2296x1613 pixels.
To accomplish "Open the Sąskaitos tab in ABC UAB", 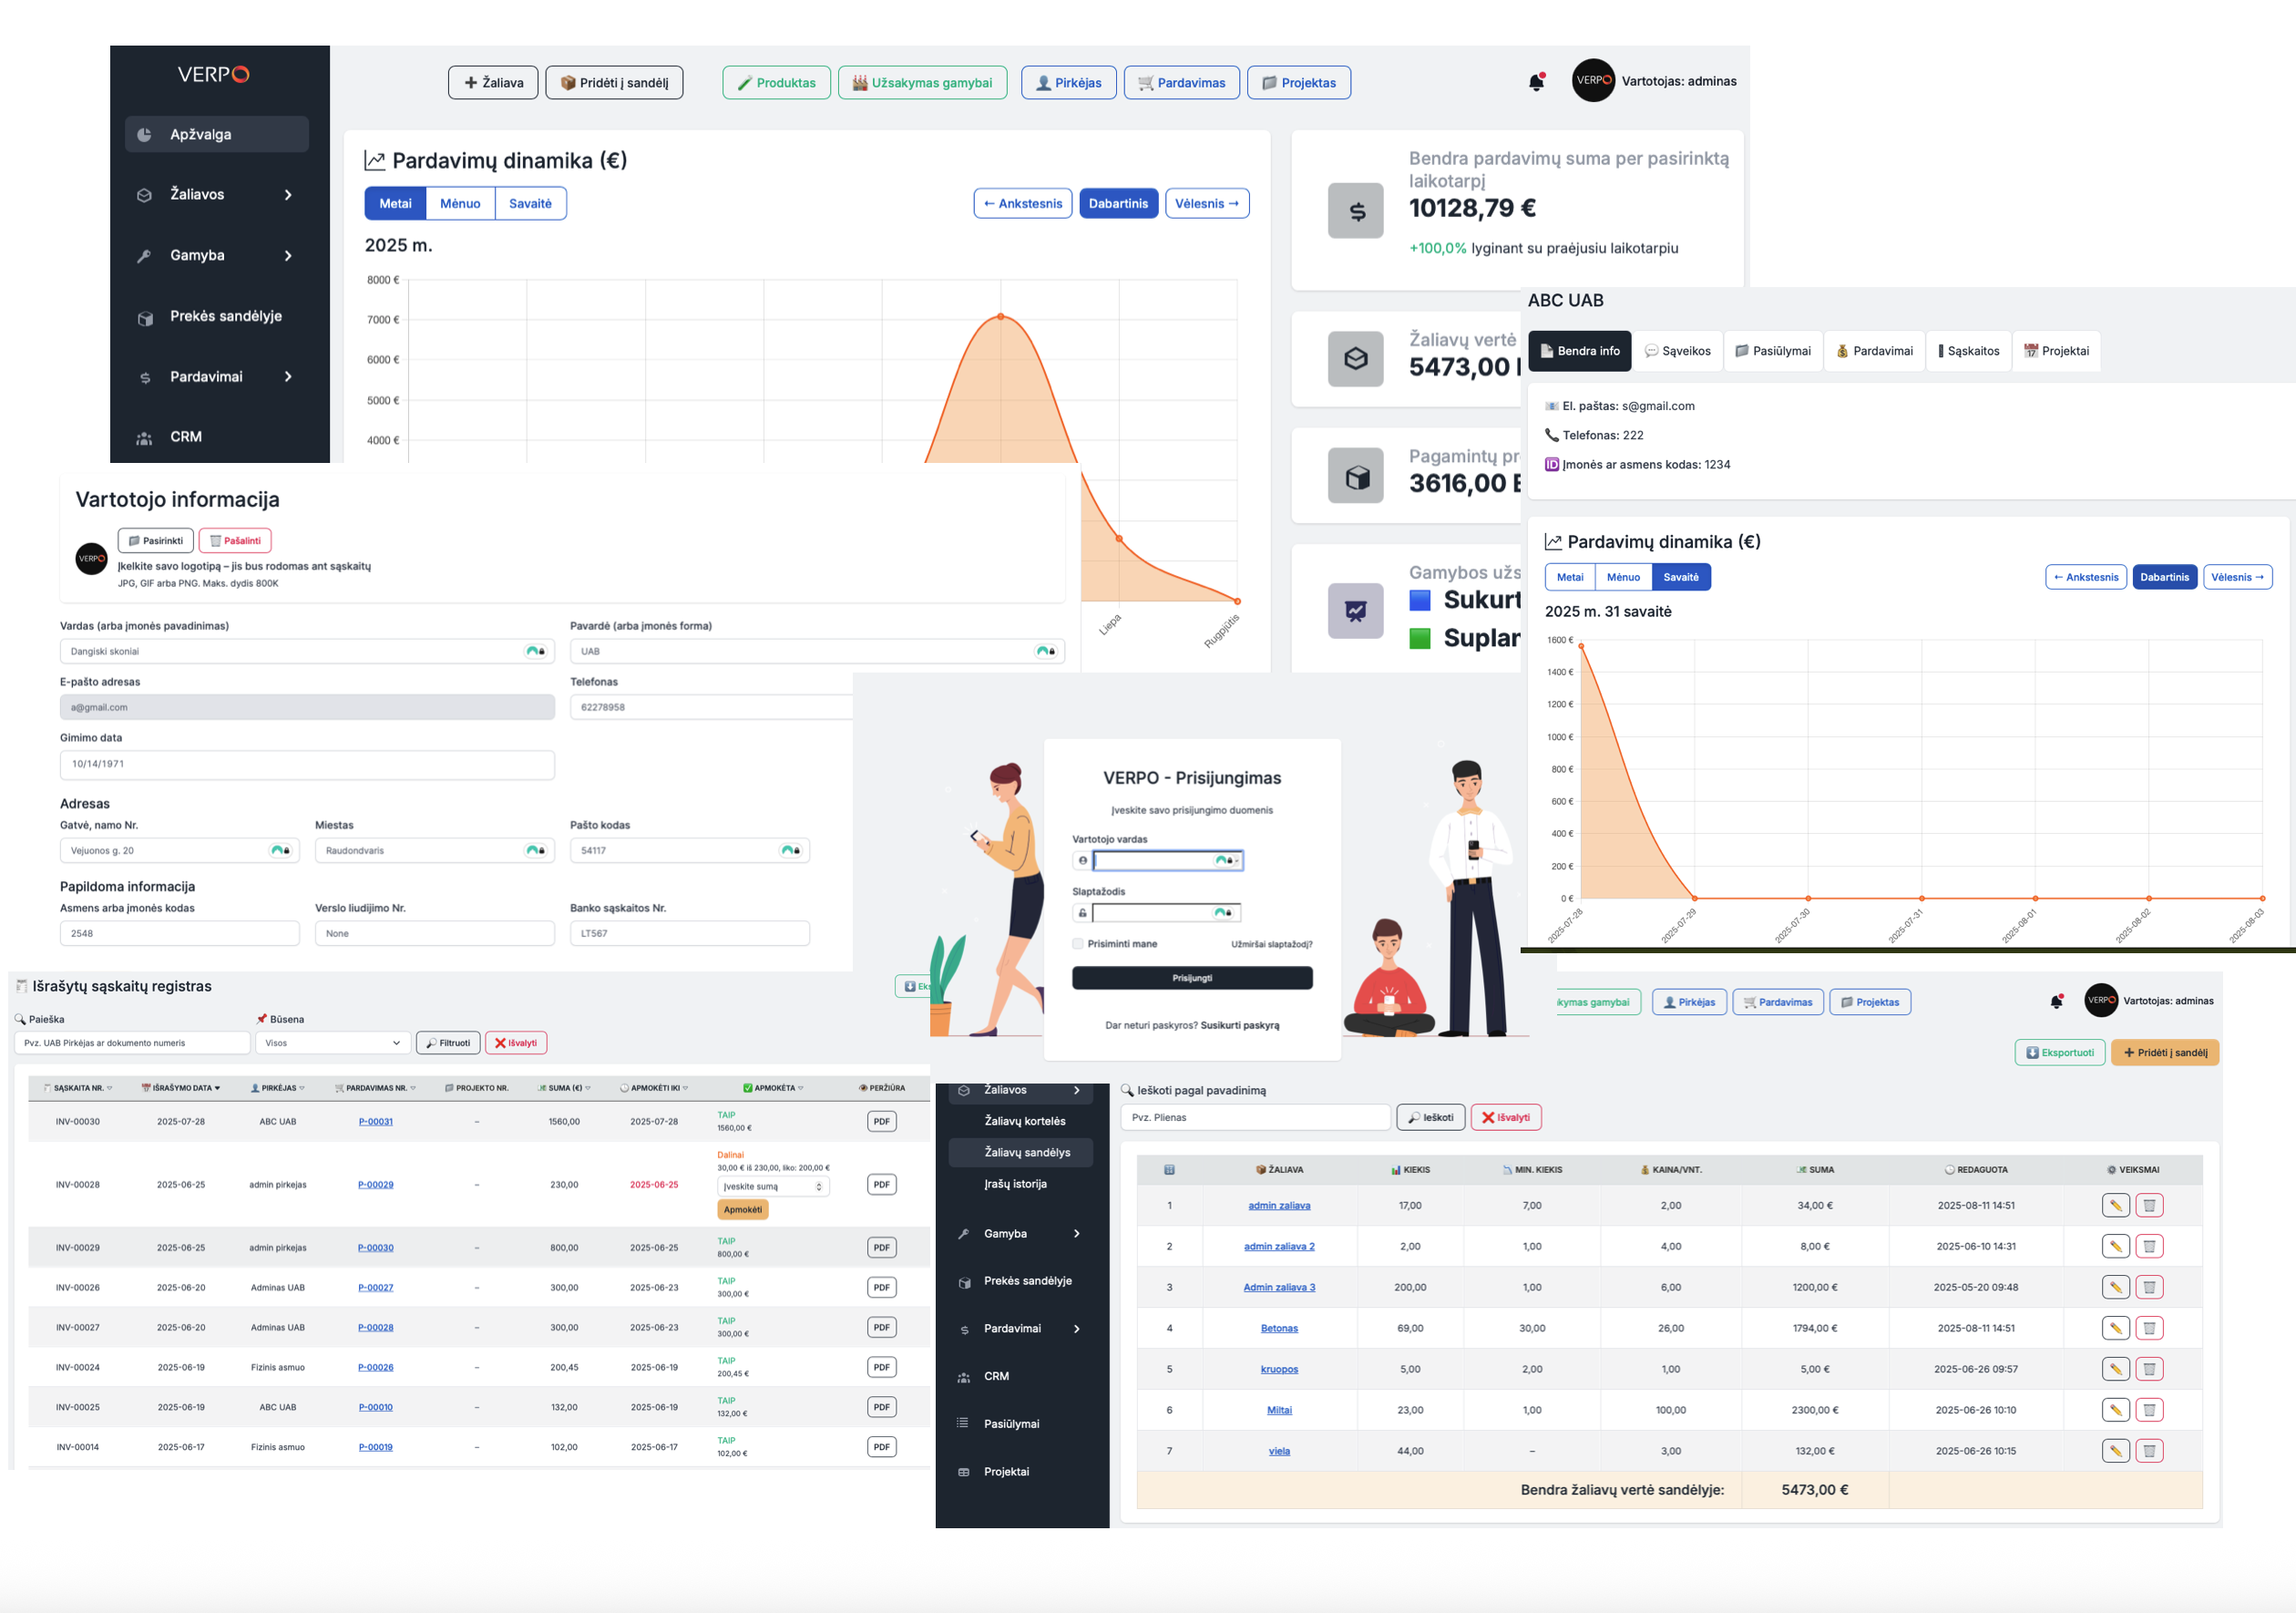I will coord(1969,351).
